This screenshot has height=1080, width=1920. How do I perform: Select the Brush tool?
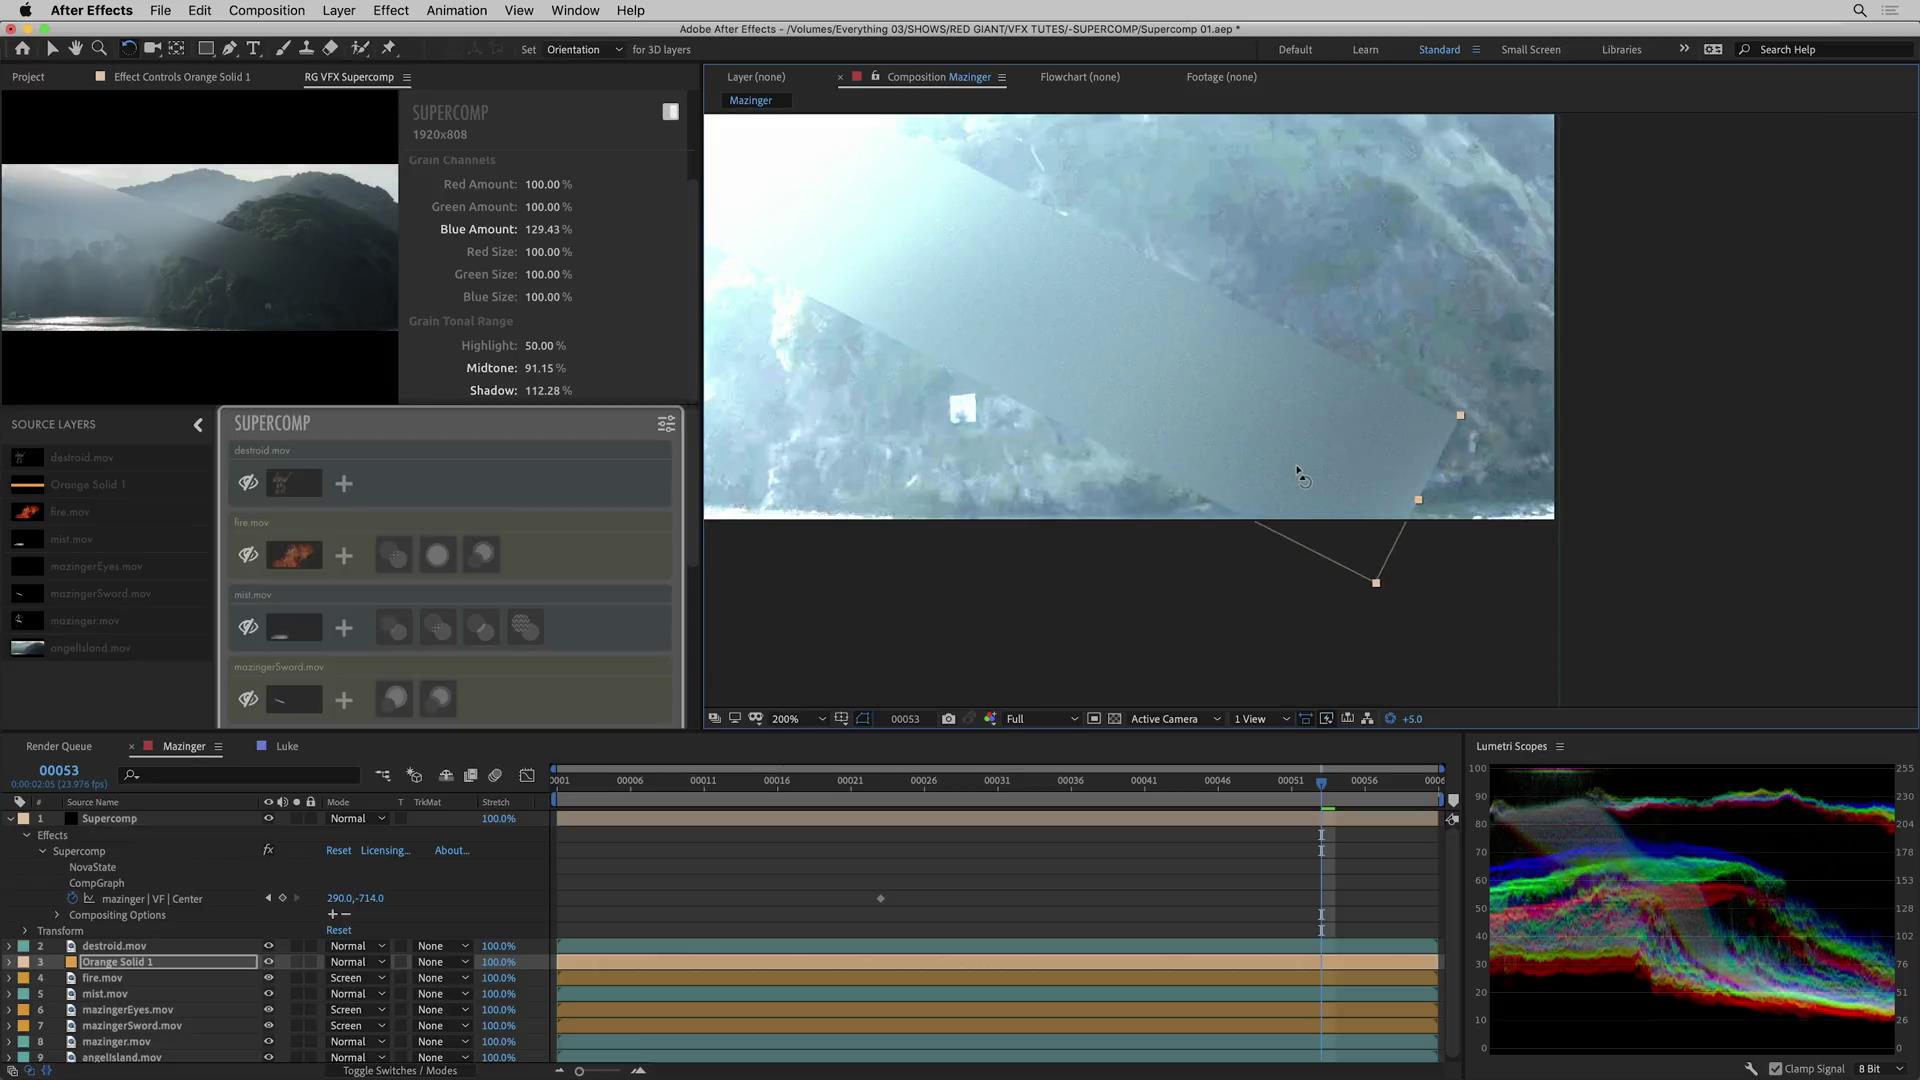282,48
